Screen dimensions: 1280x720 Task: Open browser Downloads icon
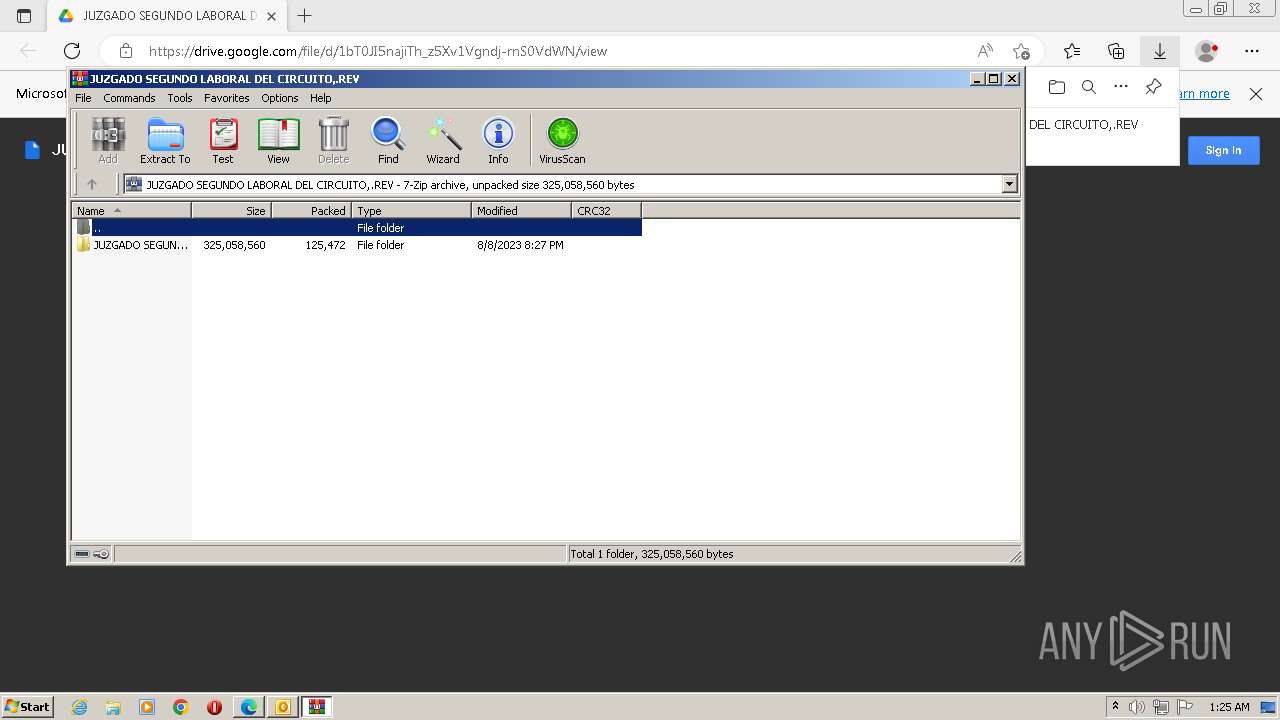click(x=1160, y=51)
